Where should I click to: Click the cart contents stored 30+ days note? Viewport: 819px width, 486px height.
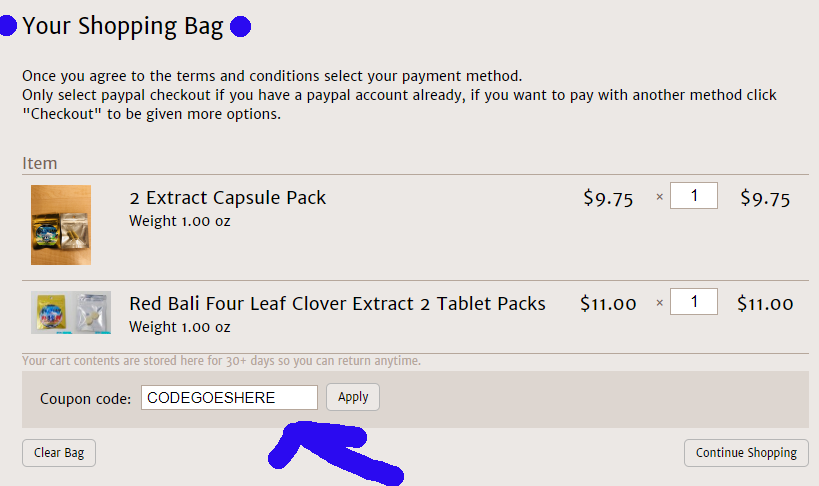[x=221, y=360]
